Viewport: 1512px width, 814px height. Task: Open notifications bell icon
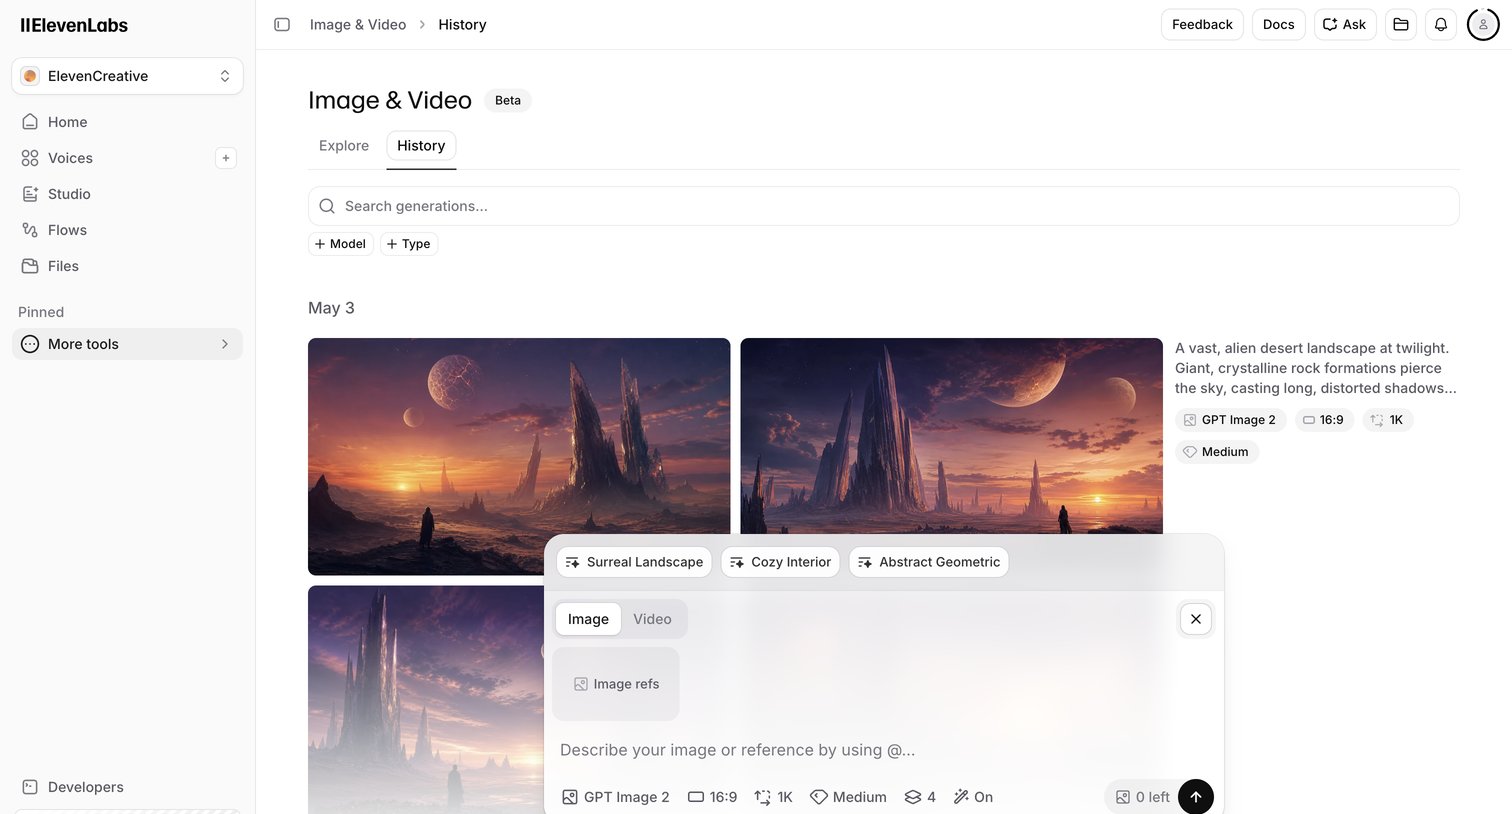[1441, 24]
